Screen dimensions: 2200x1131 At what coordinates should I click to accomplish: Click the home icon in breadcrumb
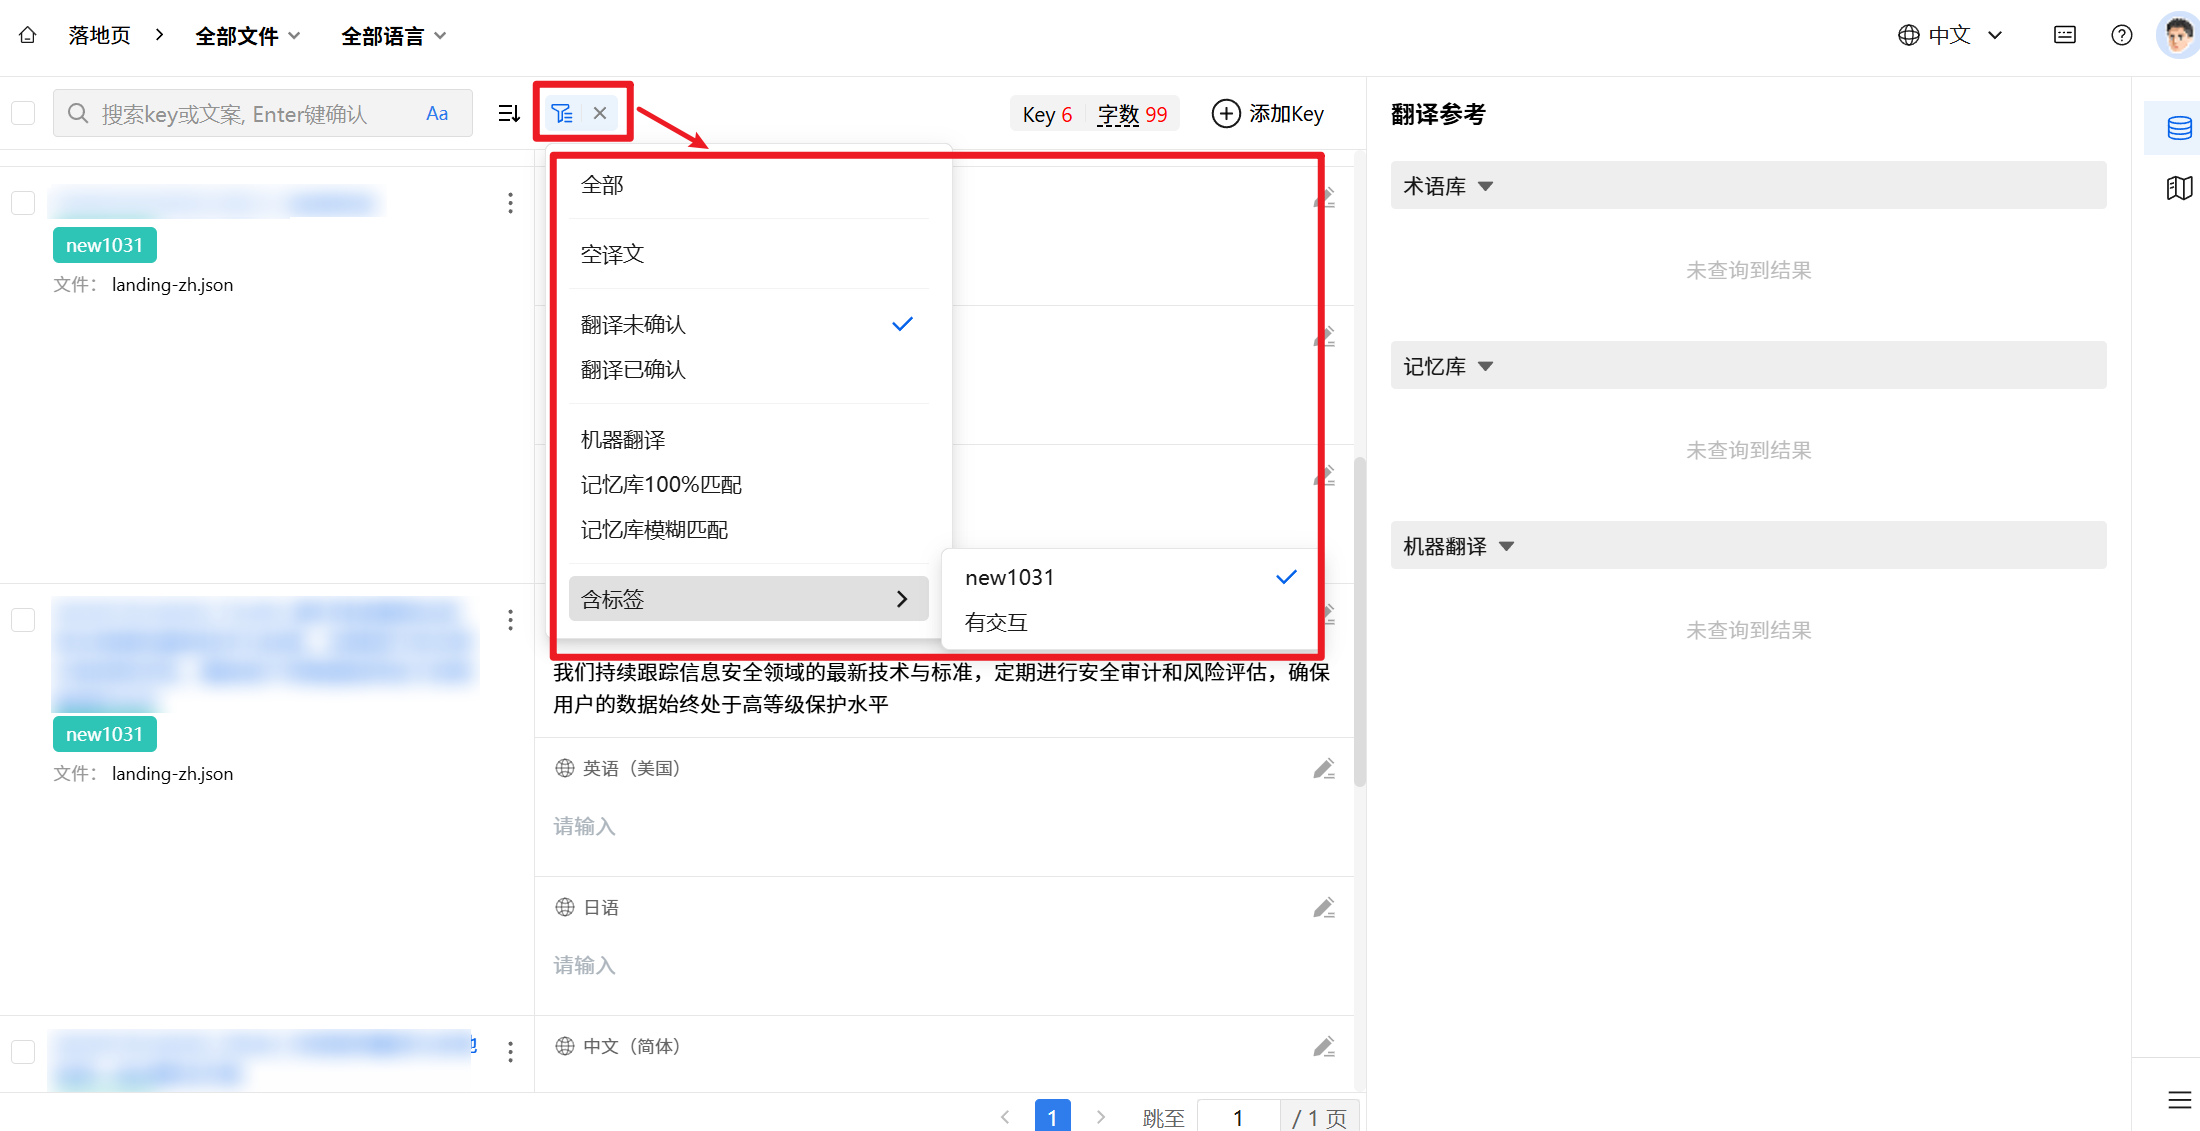[28, 36]
